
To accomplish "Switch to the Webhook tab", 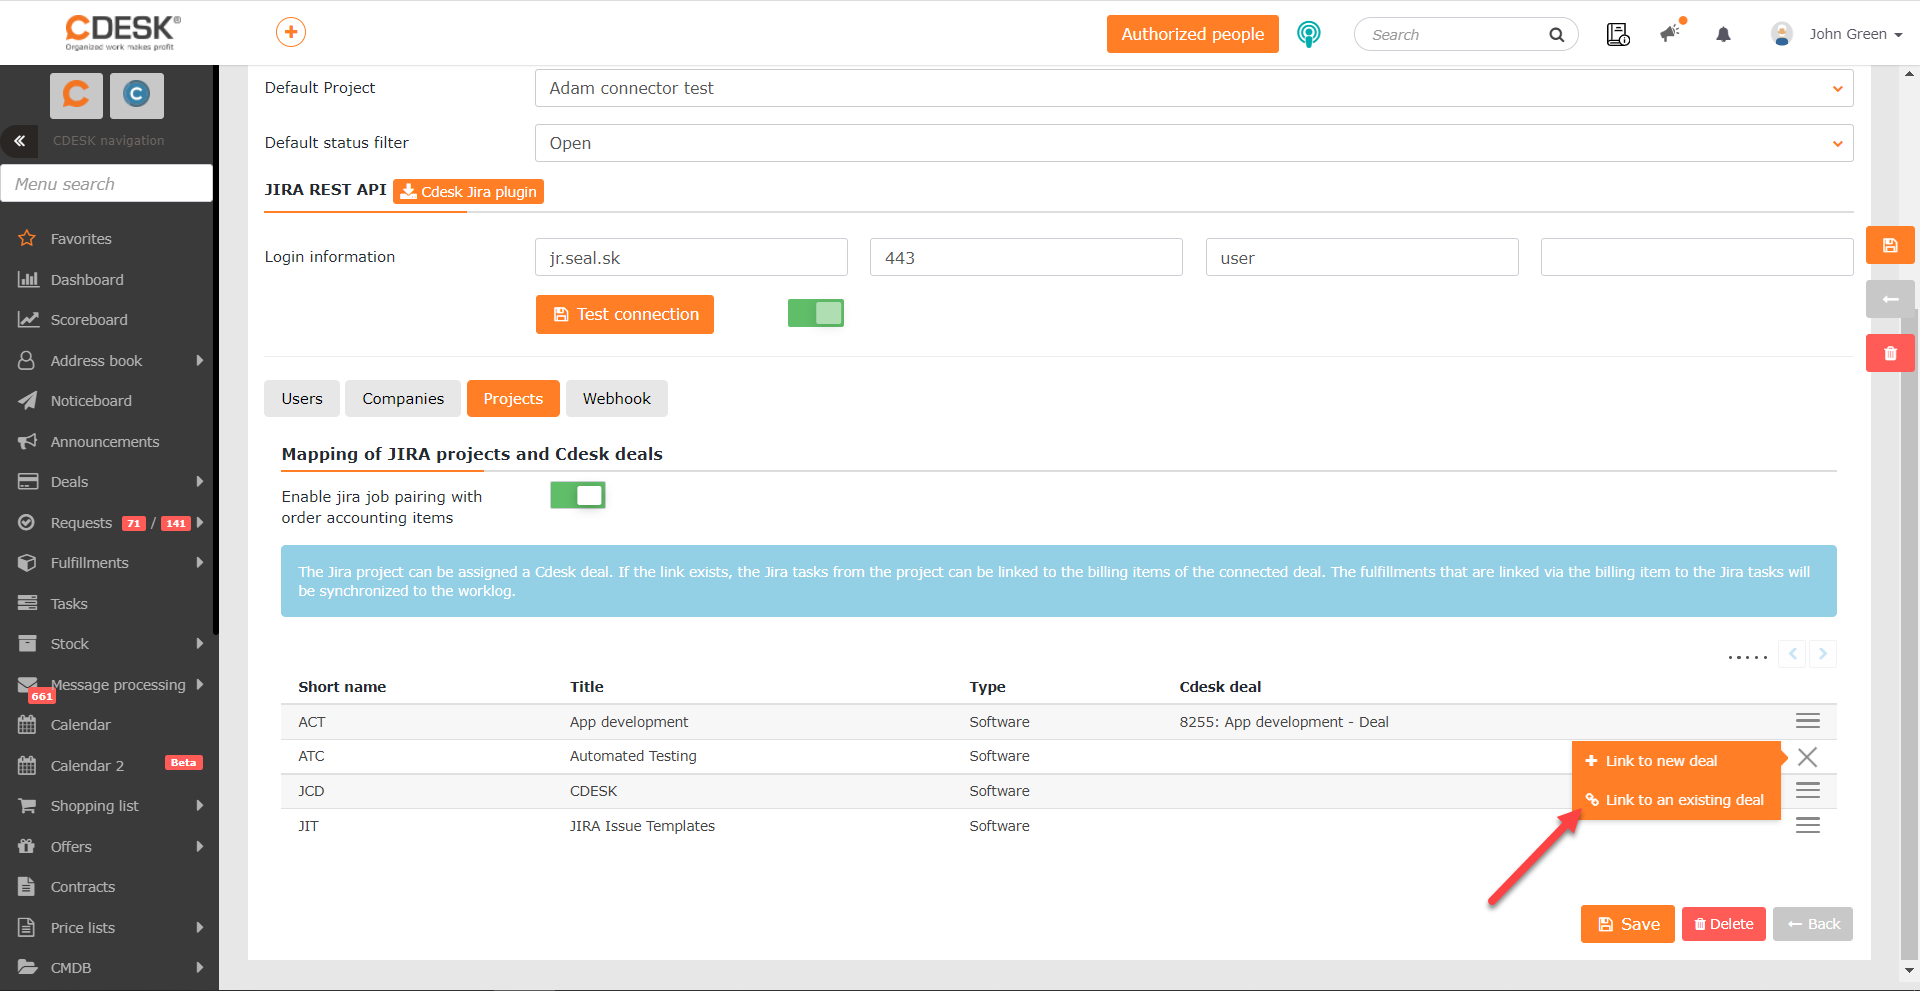I will tap(617, 399).
